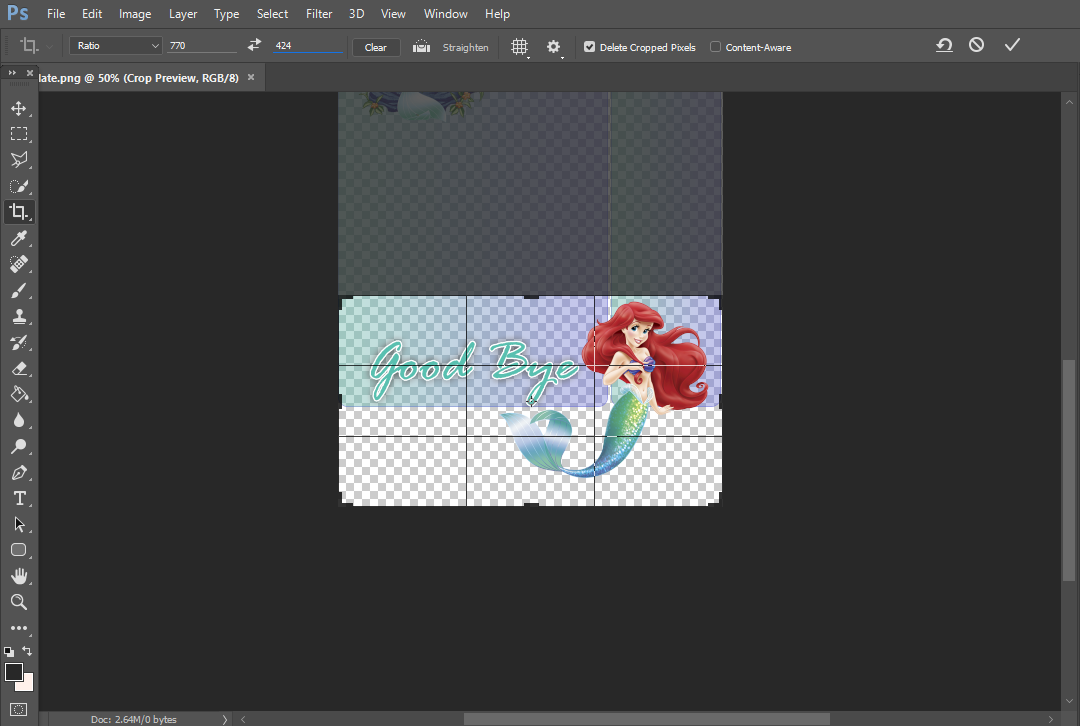The width and height of the screenshot is (1080, 726).
Task: Select the Move tool
Action: 19,108
